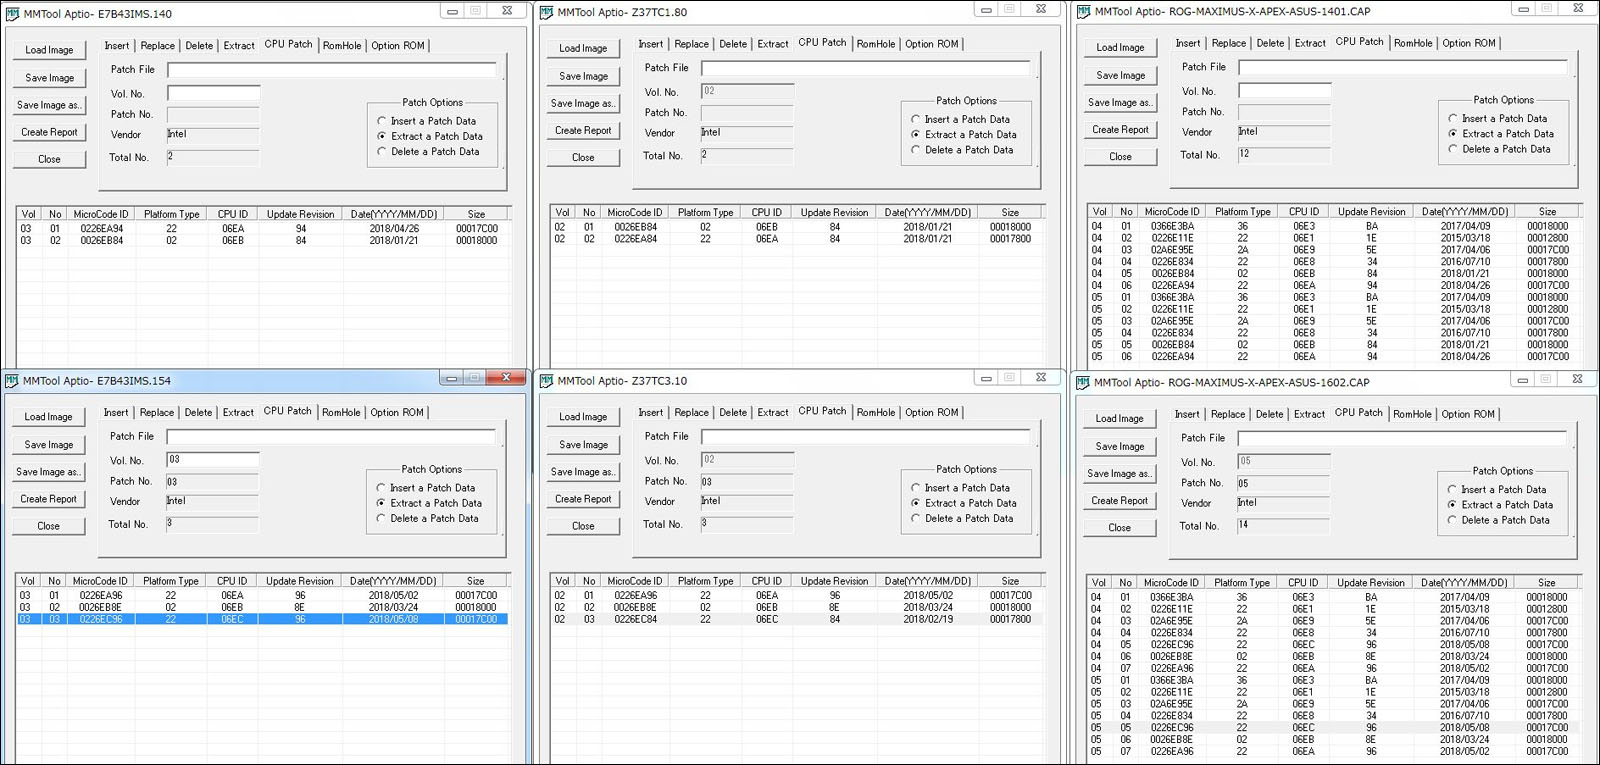Click the Patch File field in E7B43IMS.140

[332, 70]
